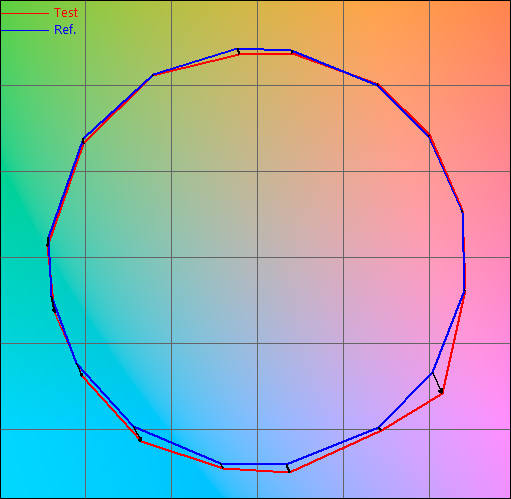Image resolution: width=511 pixels, height=499 pixels.
Task: Select the blue line sample in the legend
Action: [x=25, y=31]
